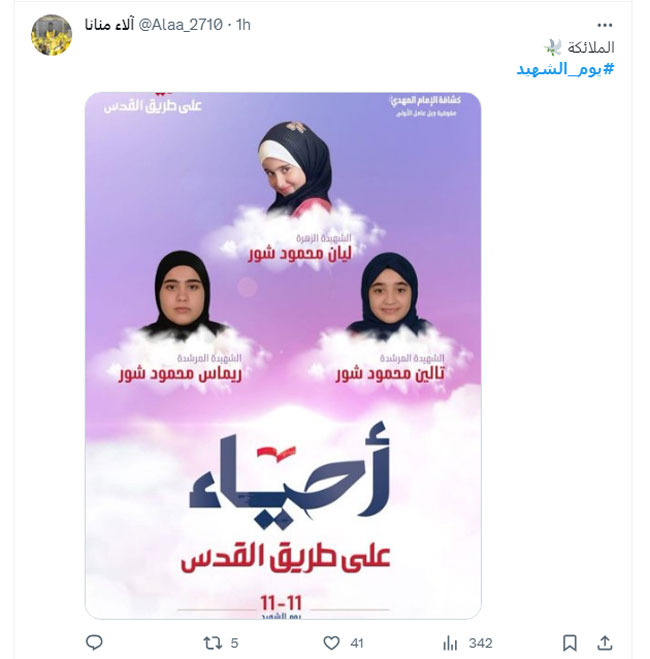Bookmark this post

pos(569,643)
